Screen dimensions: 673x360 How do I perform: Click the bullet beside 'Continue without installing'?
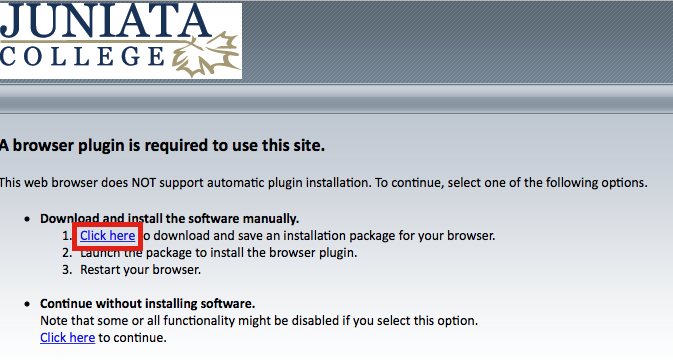click(x=27, y=304)
